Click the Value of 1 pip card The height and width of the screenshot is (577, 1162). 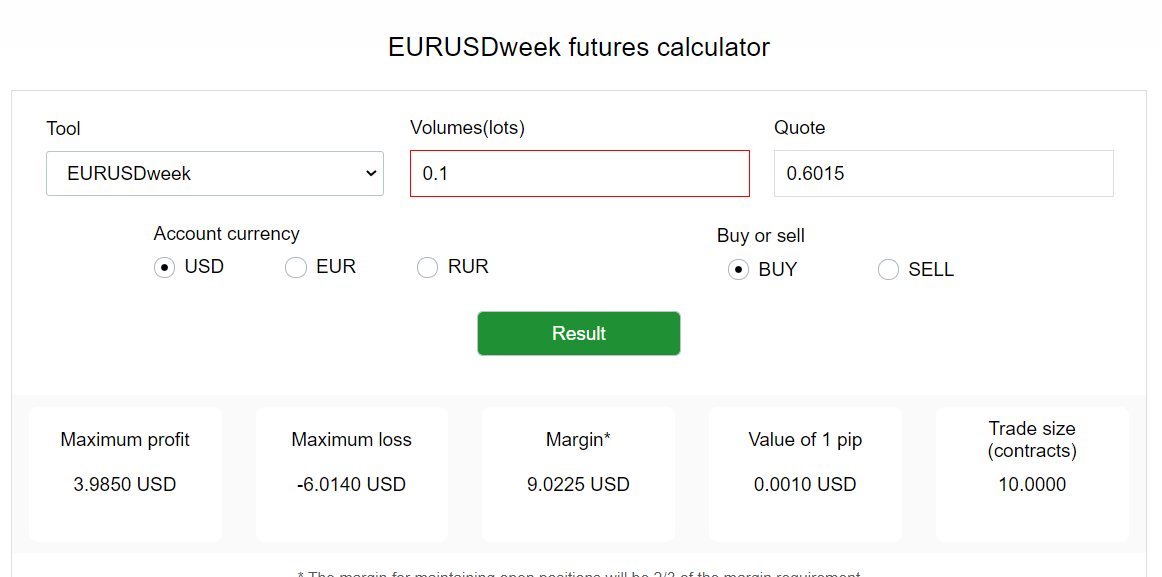coord(806,474)
